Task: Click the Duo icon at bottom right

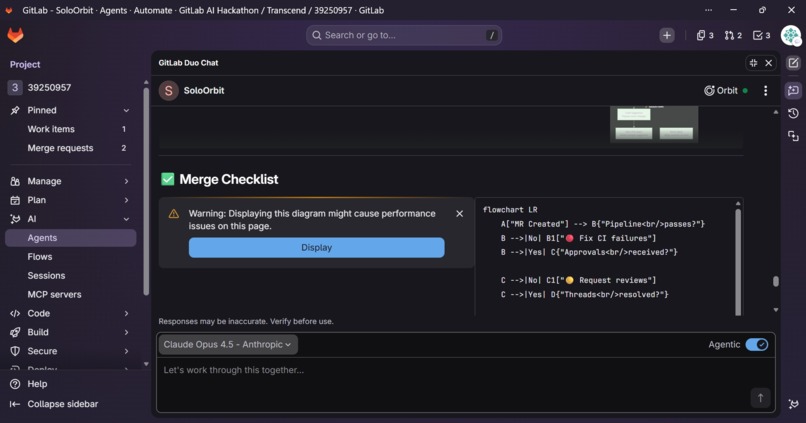Action: [793, 404]
